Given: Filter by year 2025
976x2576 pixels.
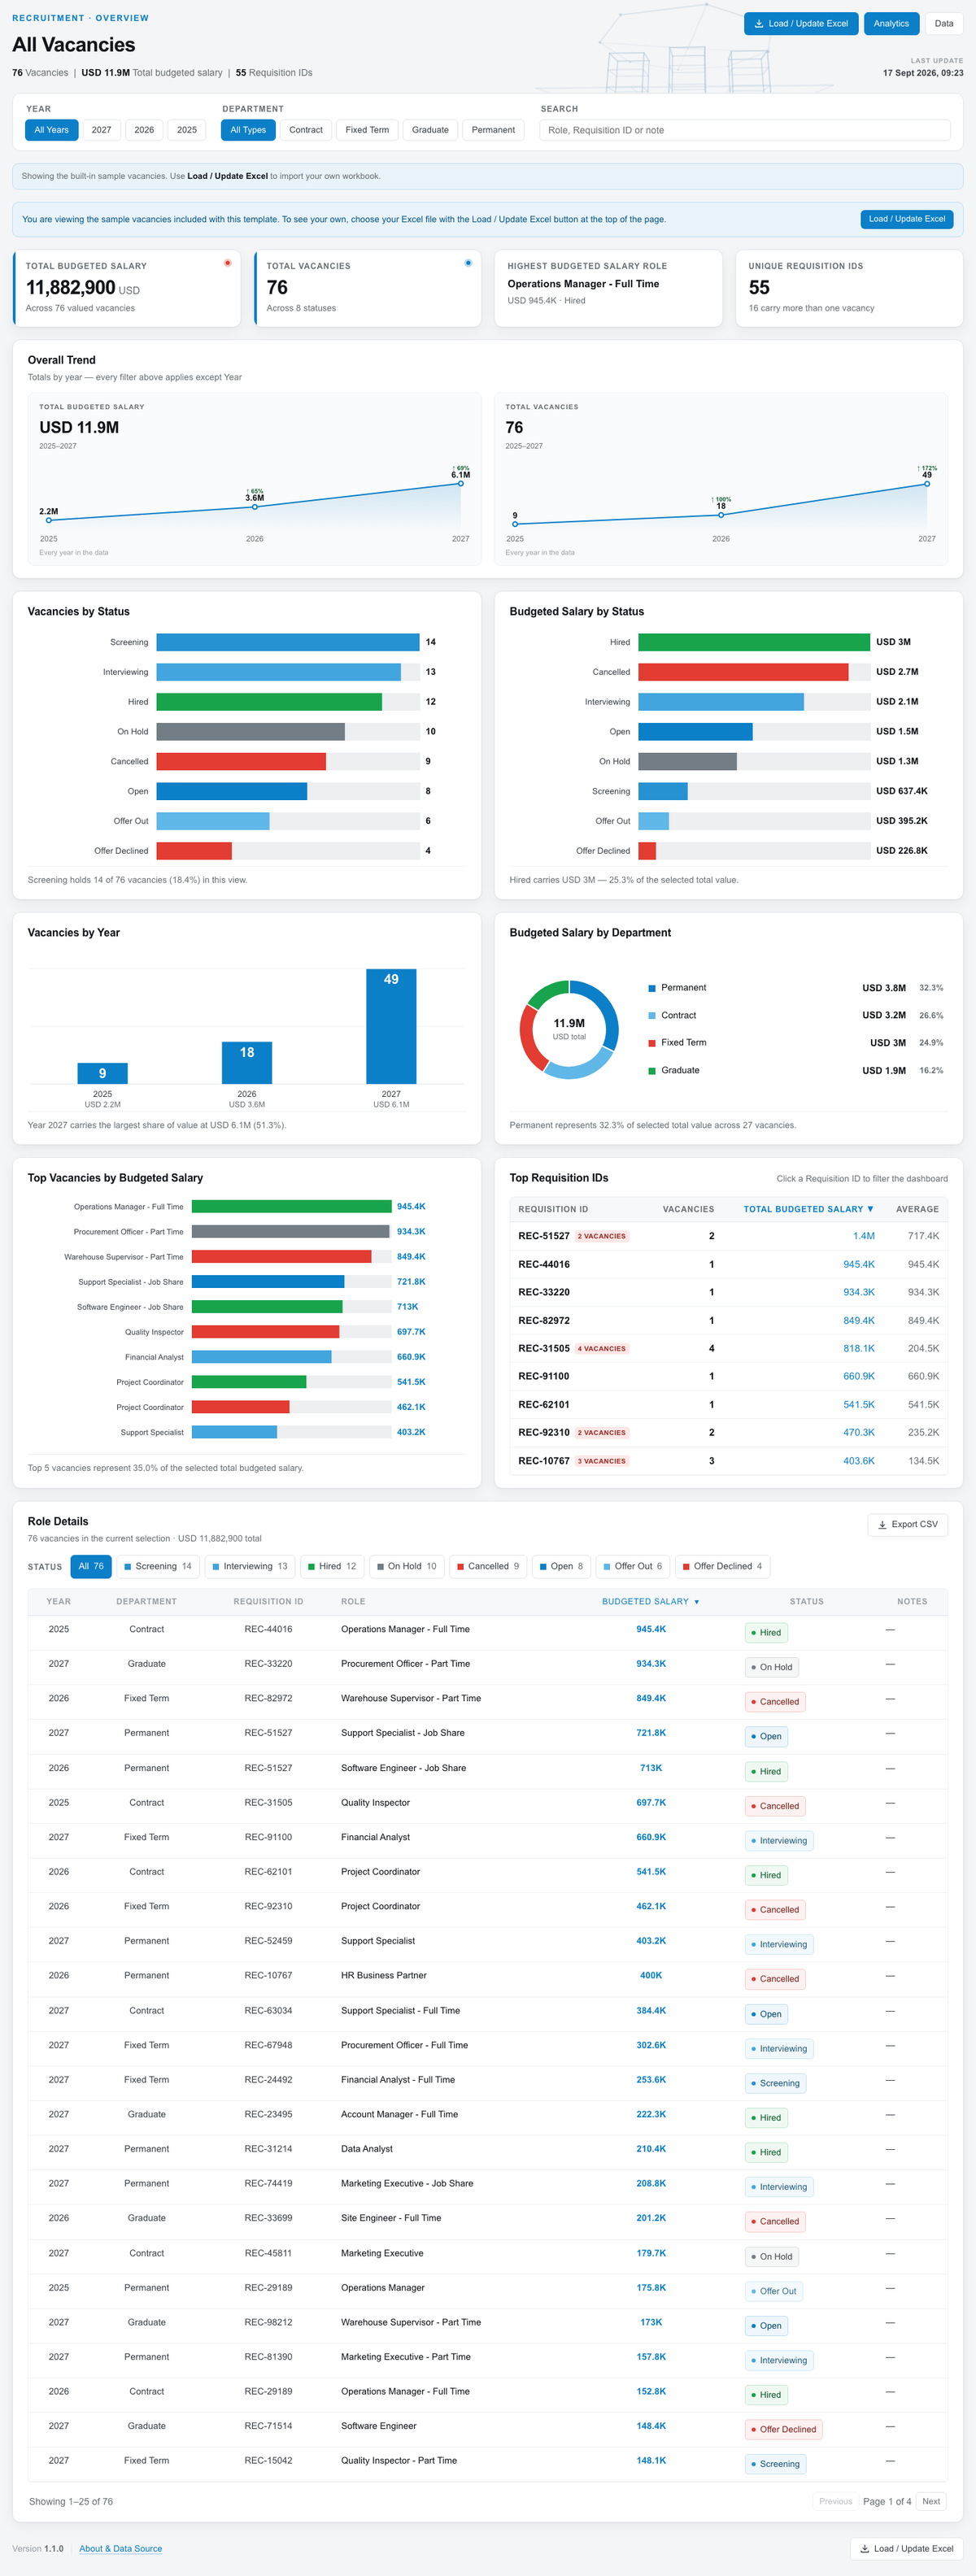Looking at the screenshot, I should (187, 130).
